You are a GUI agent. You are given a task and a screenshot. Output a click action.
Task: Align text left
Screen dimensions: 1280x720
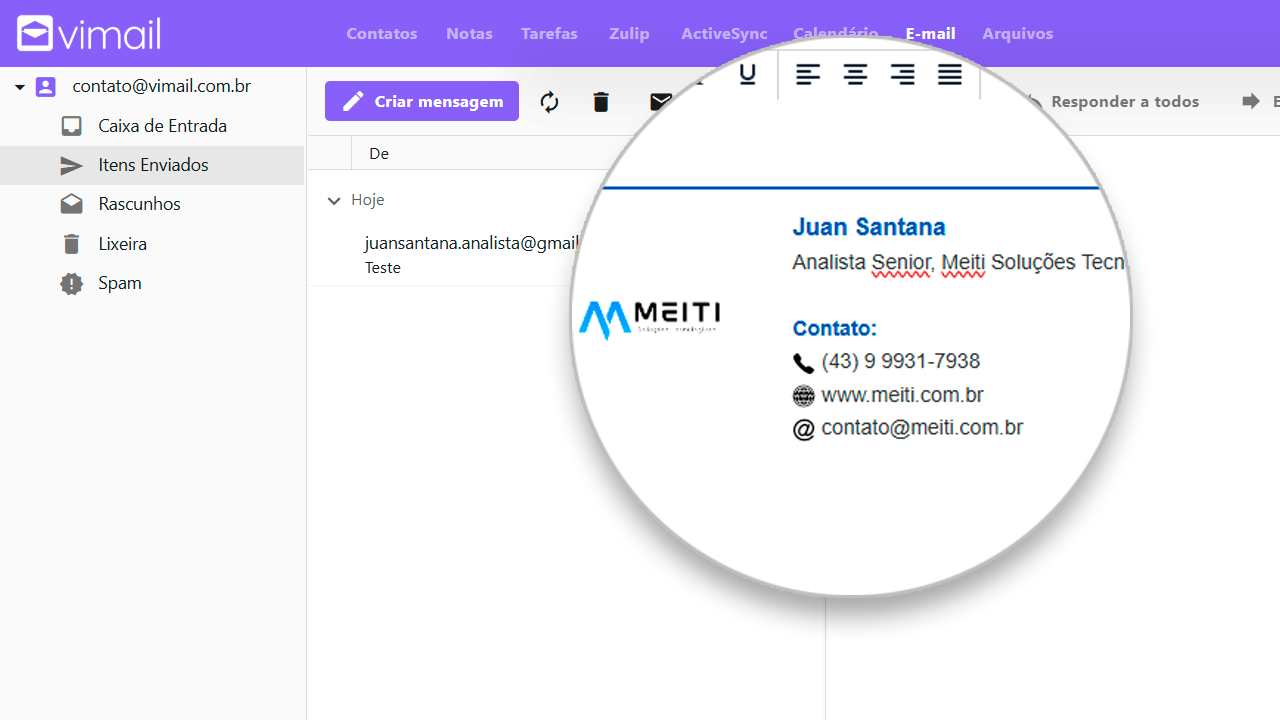click(808, 74)
